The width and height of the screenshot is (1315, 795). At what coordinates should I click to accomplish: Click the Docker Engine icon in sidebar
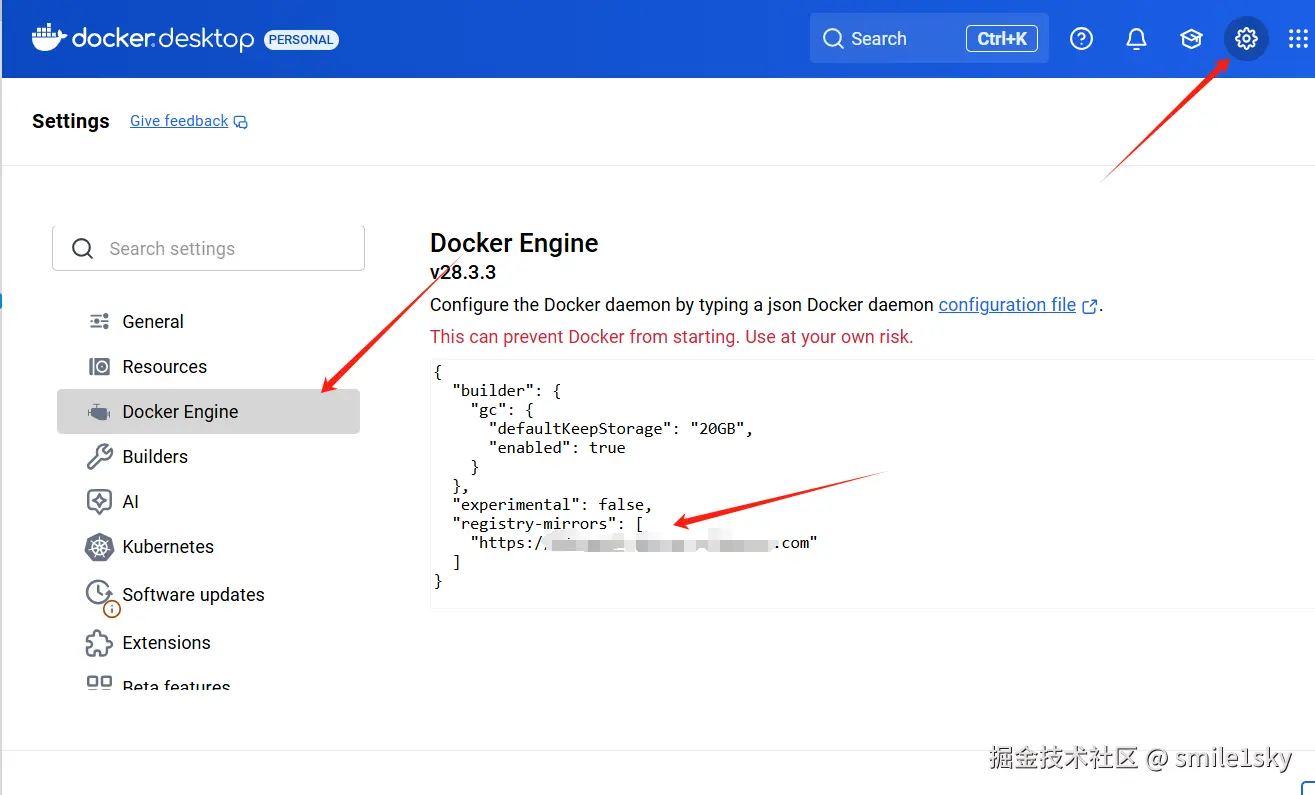pos(99,412)
